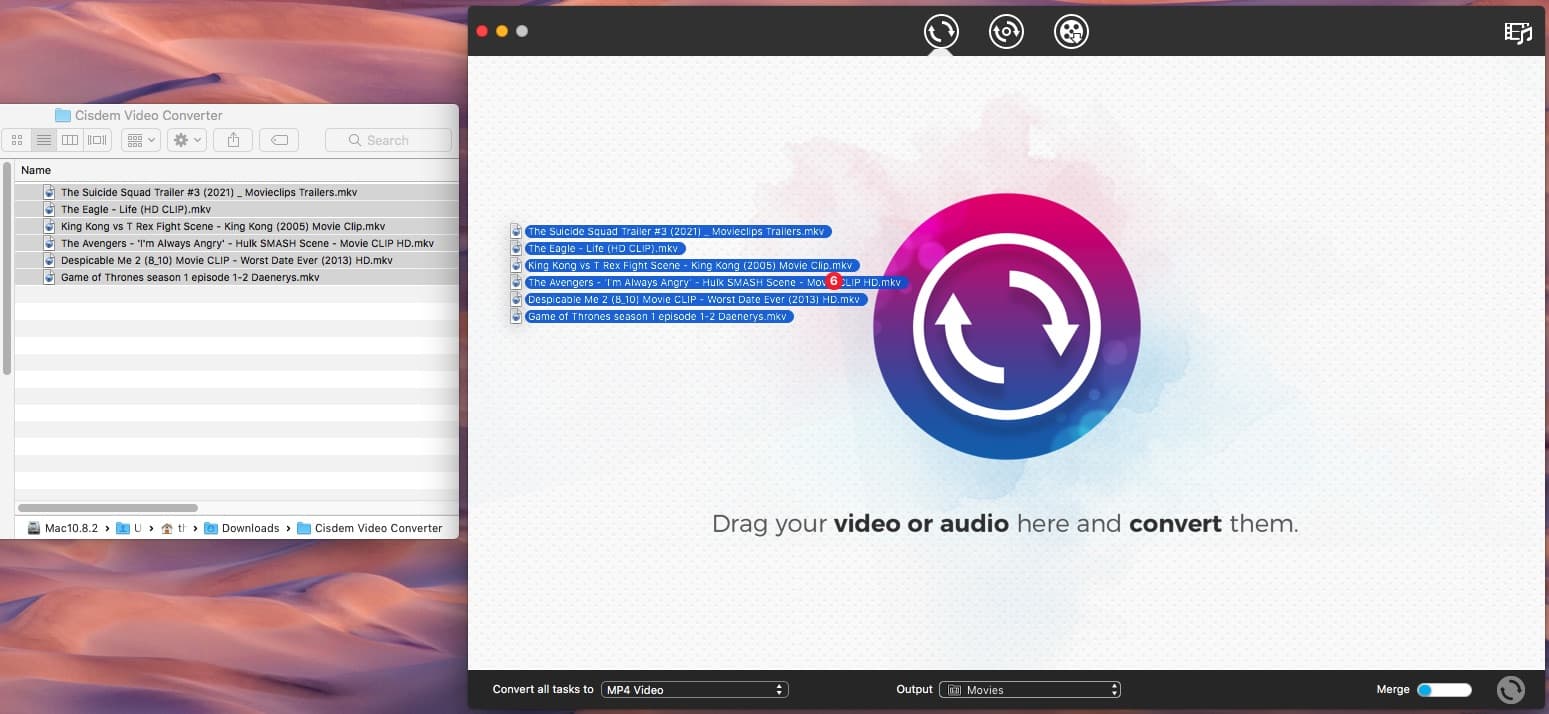Viewport: 1549px width, 714px height.
Task: Start conversion with the bottom-right convert button
Action: [1510, 690]
